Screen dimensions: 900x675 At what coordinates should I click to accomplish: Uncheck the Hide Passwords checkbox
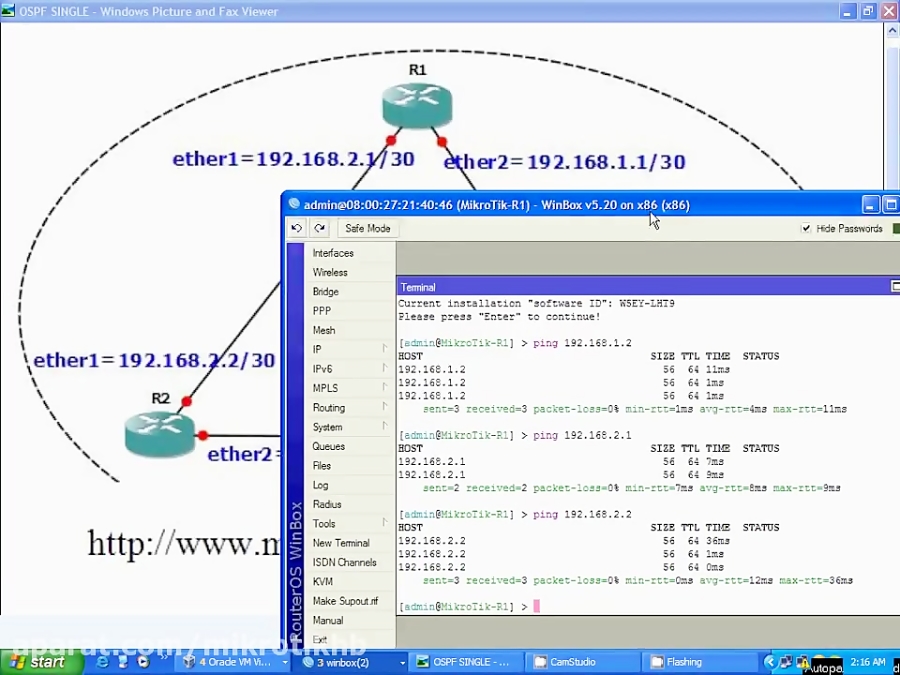tap(806, 228)
